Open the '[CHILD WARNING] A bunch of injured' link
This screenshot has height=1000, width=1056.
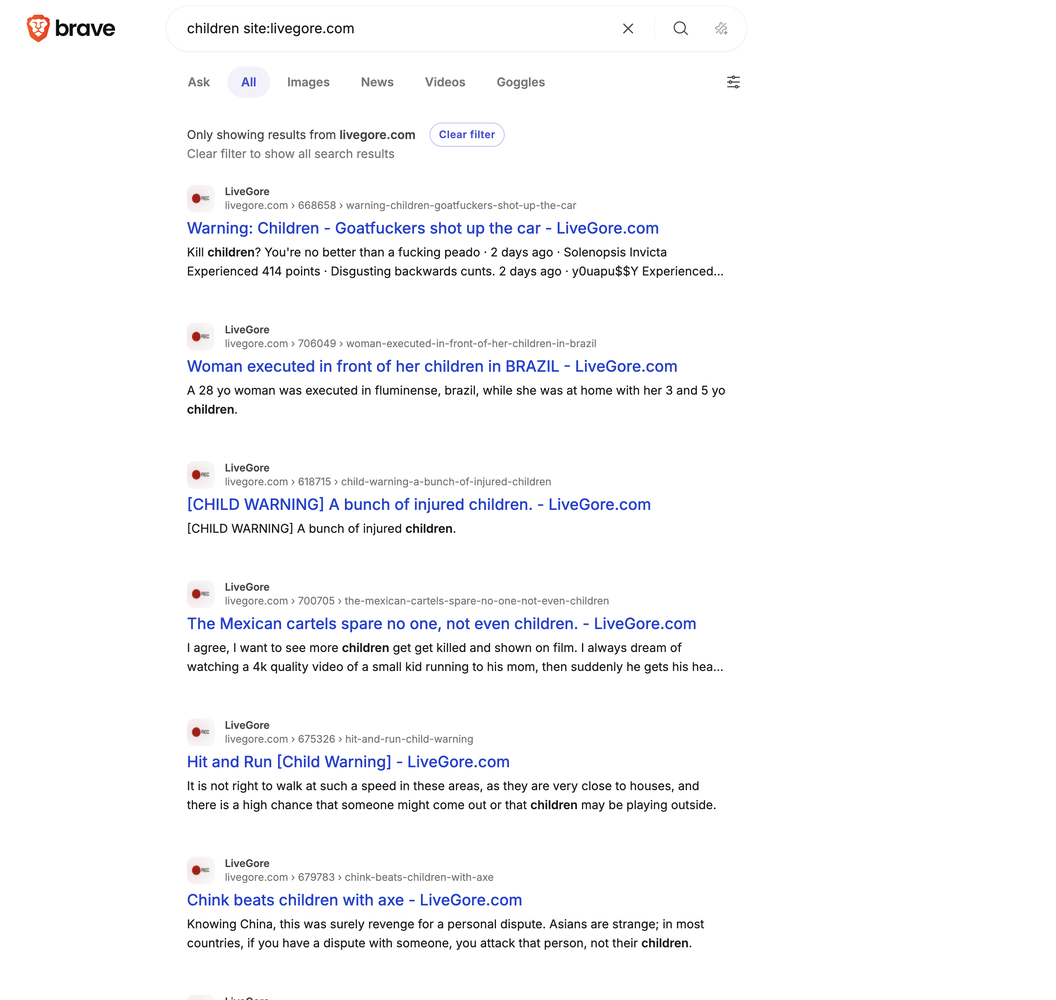(x=419, y=504)
